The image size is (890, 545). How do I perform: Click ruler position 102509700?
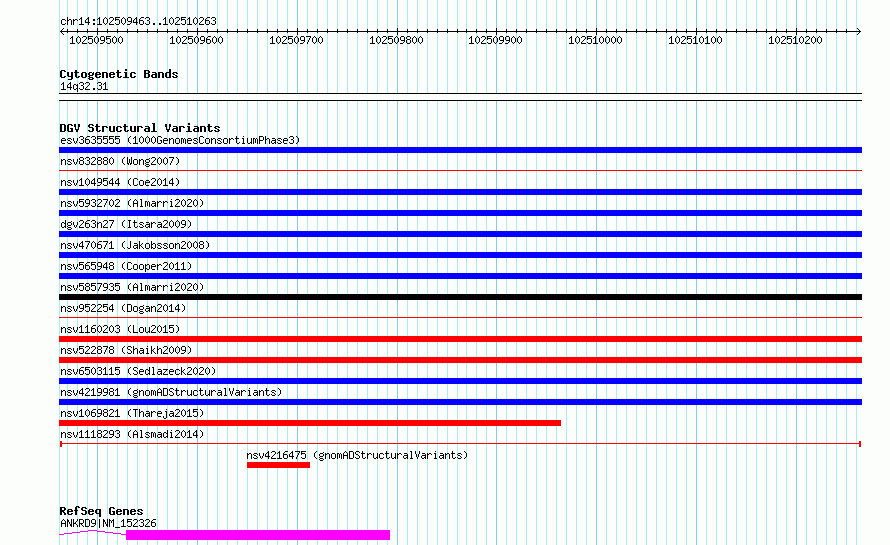[x=296, y=40]
